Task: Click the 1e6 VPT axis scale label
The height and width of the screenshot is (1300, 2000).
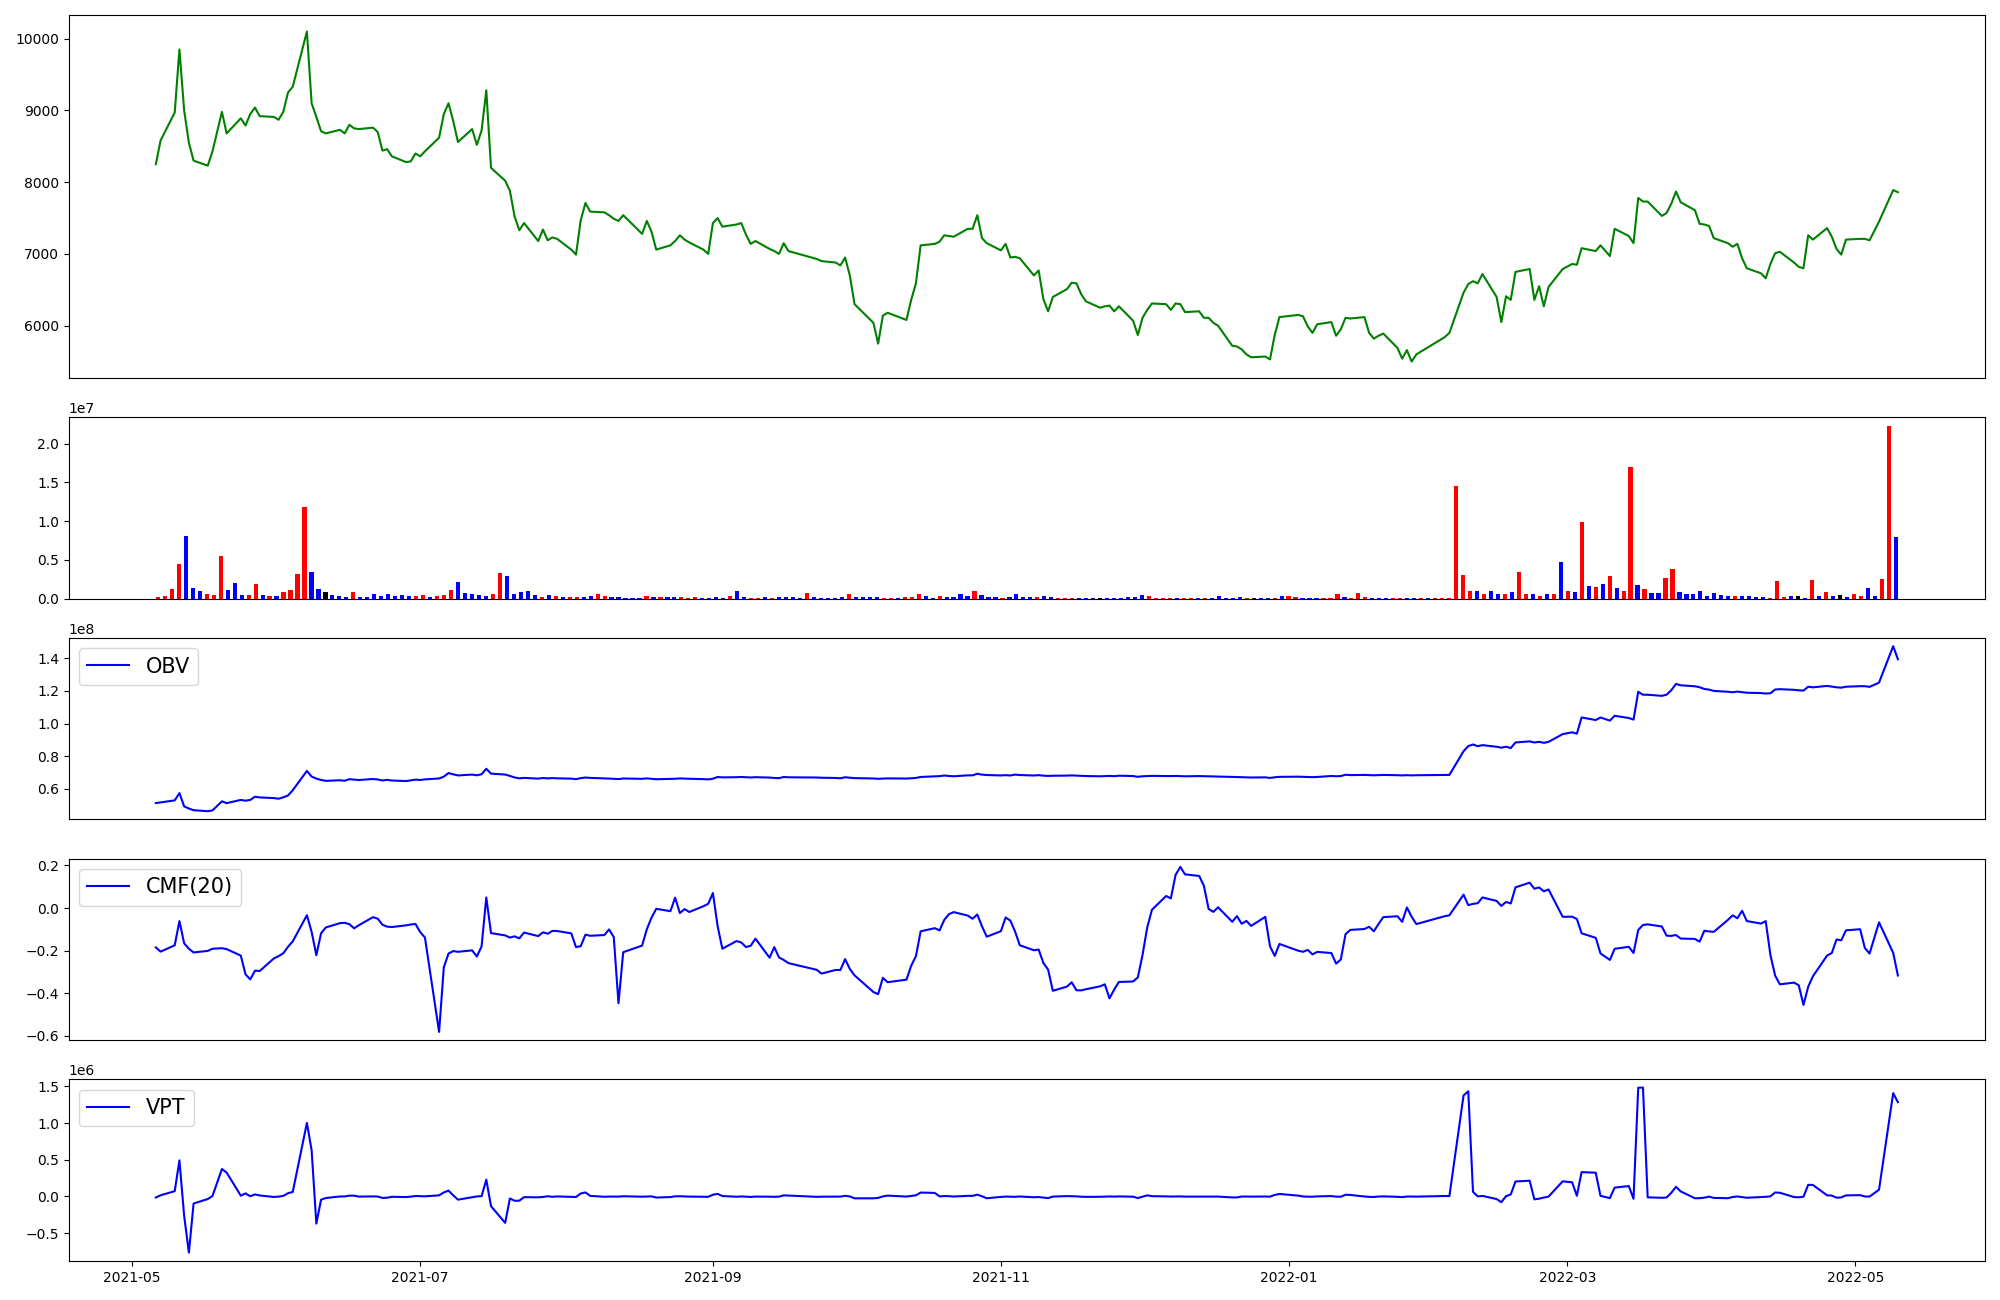Action: point(81,1071)
